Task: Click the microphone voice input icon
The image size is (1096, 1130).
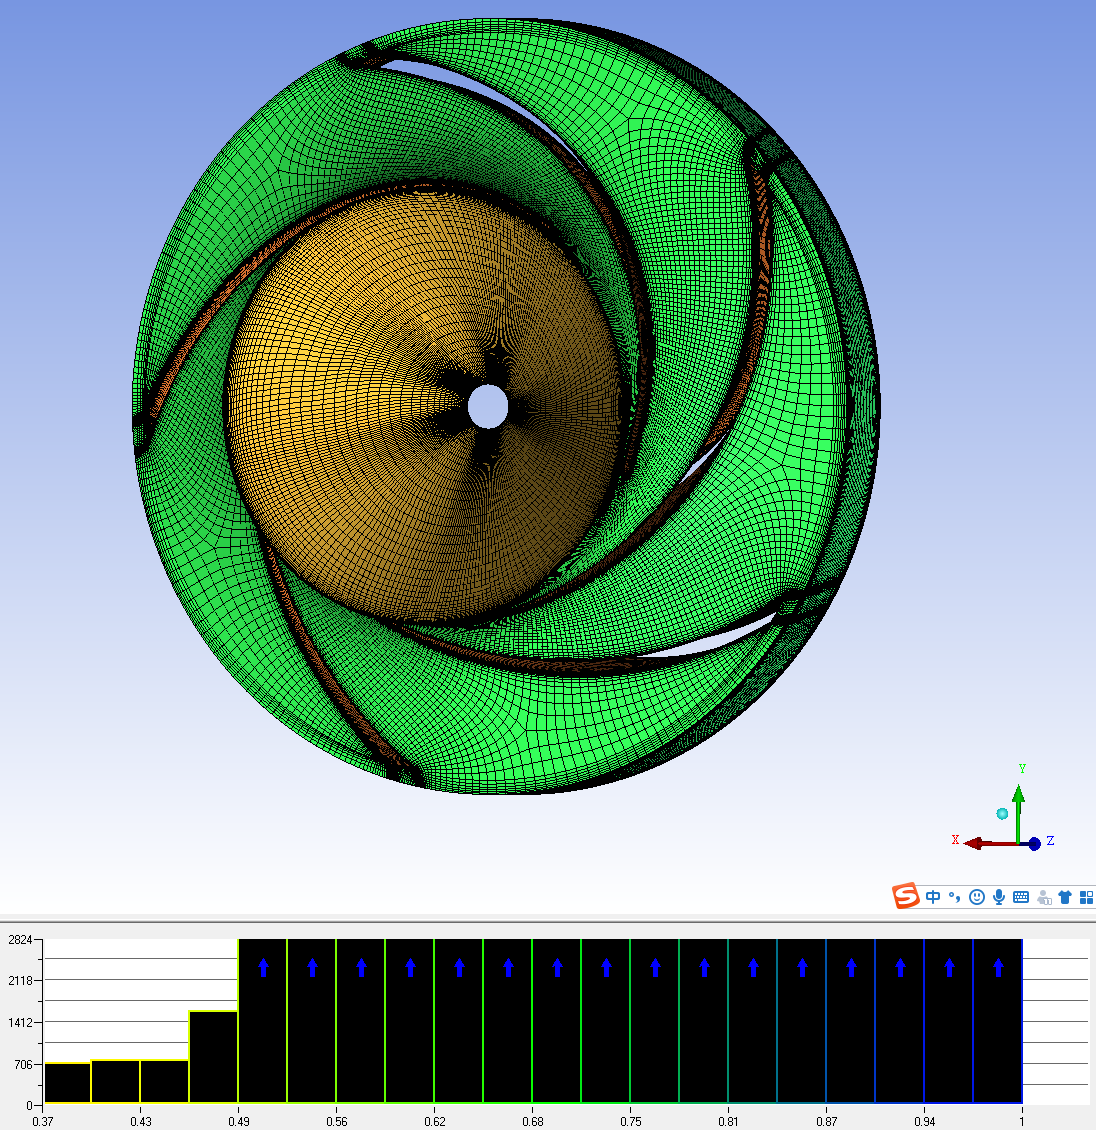Action: point(998,897)
